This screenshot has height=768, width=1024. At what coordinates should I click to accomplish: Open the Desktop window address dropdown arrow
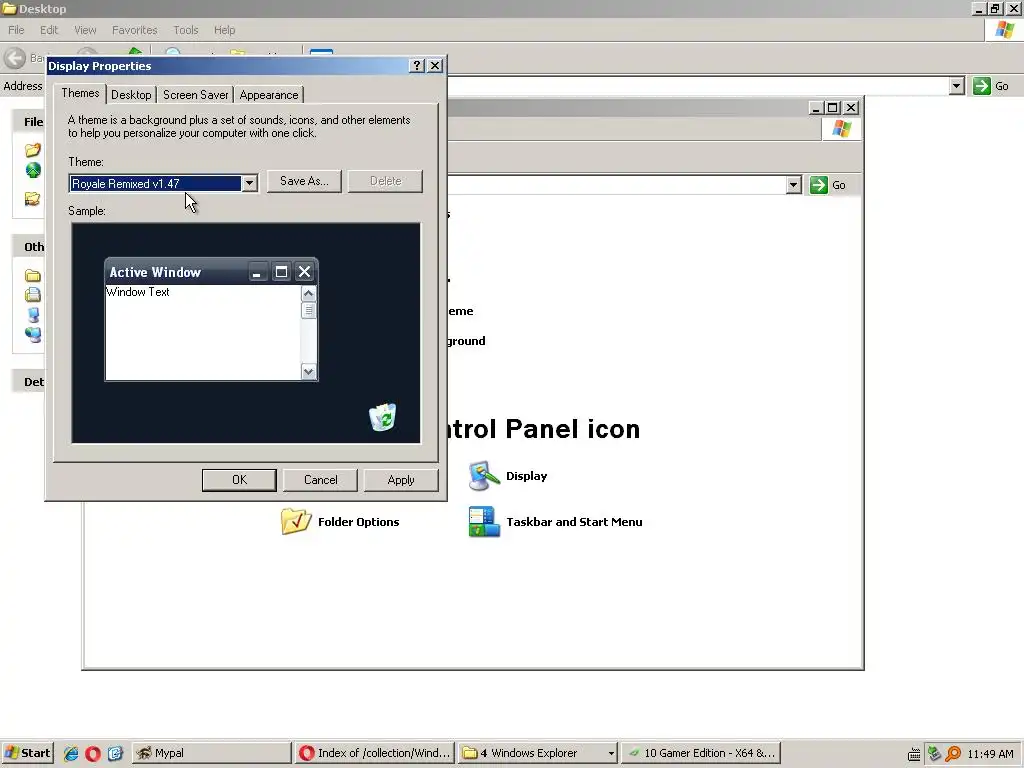tap(957, 86)
